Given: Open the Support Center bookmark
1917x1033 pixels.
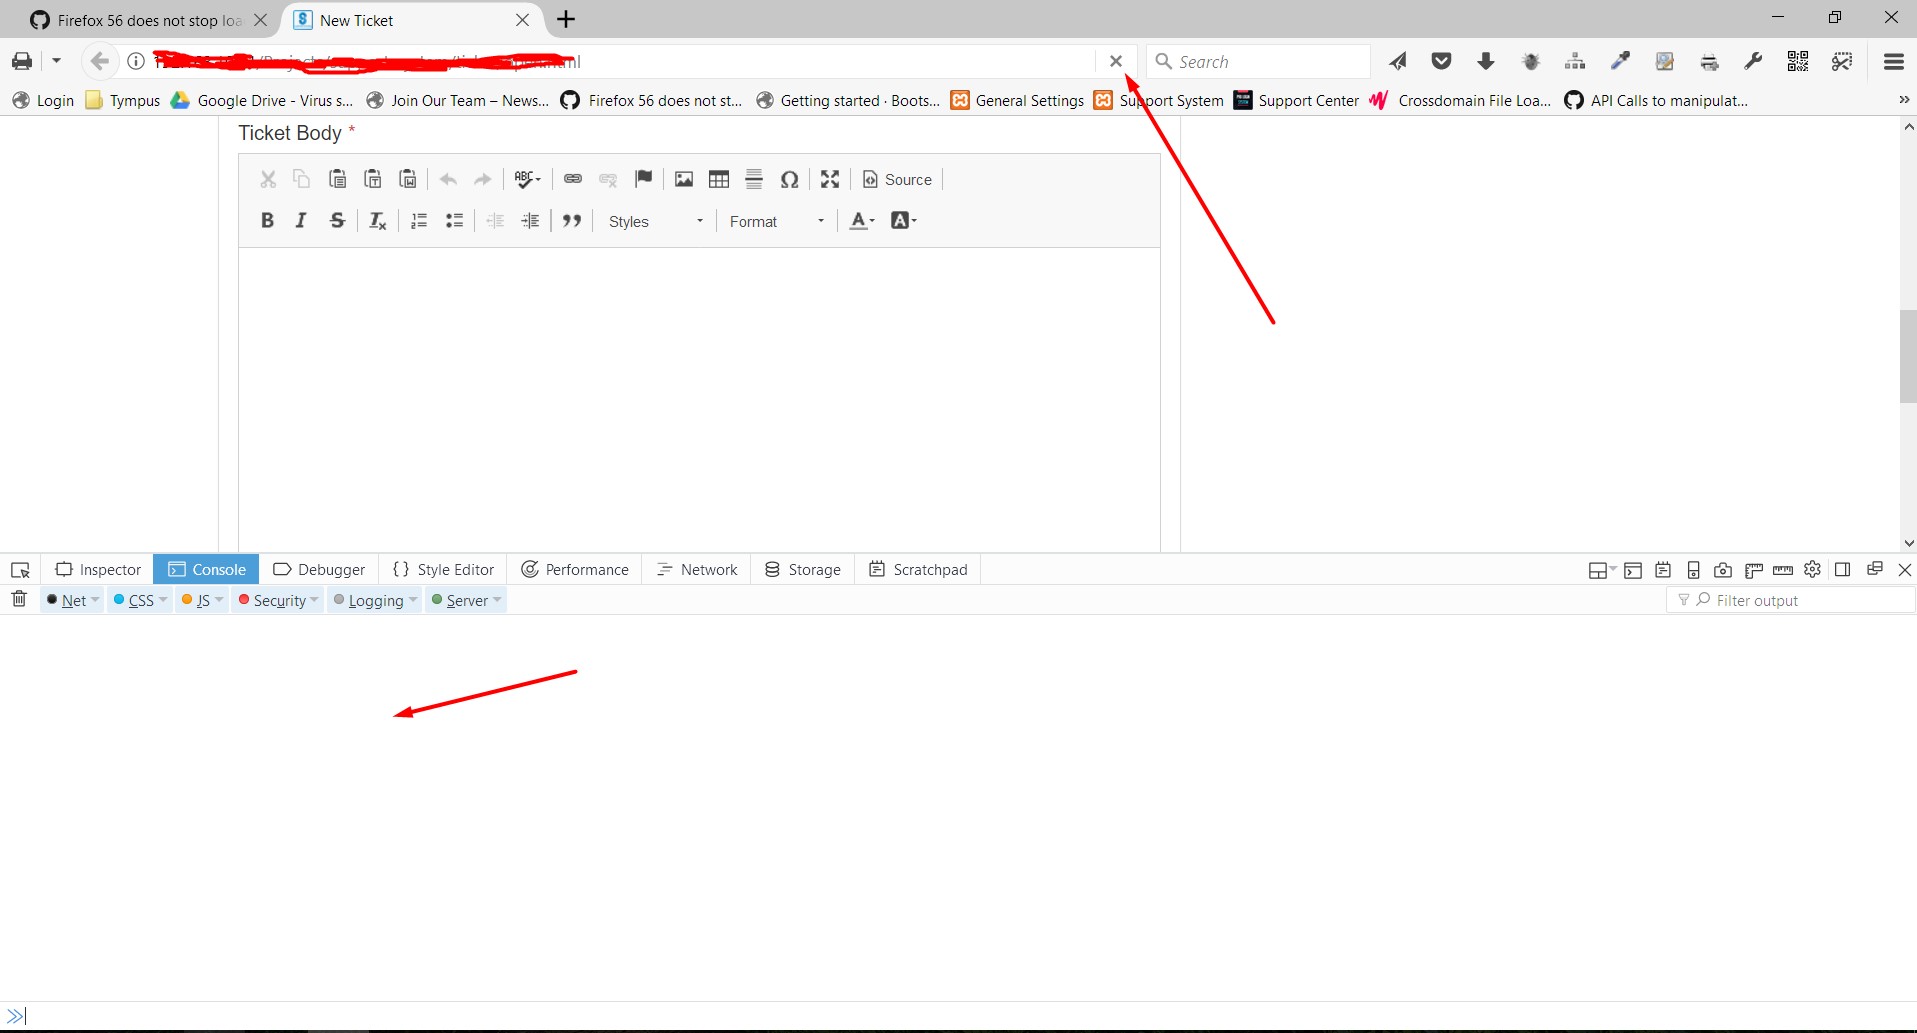Looking at the screenshot, I should click(1296, 100).
